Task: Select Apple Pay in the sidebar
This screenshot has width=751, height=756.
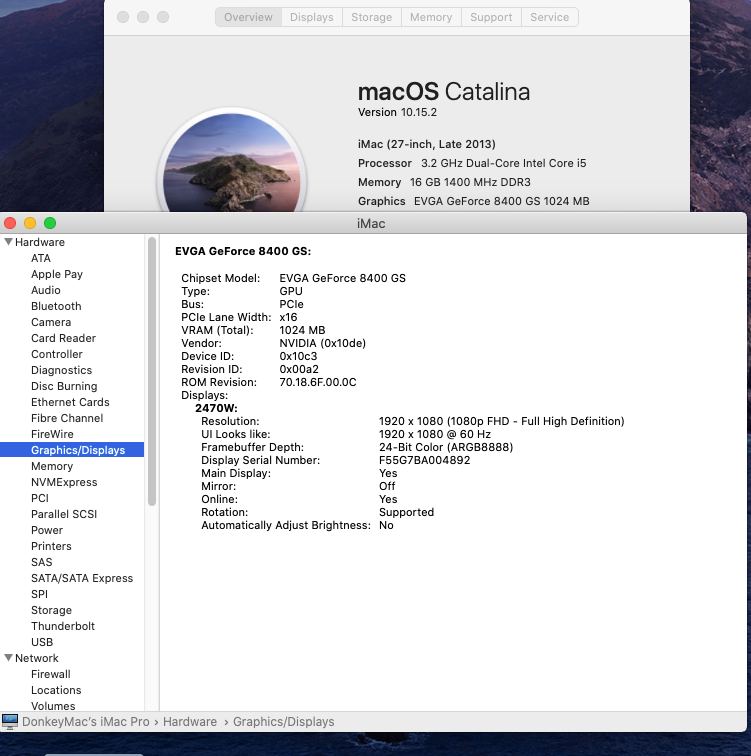Action: point(57,274)
